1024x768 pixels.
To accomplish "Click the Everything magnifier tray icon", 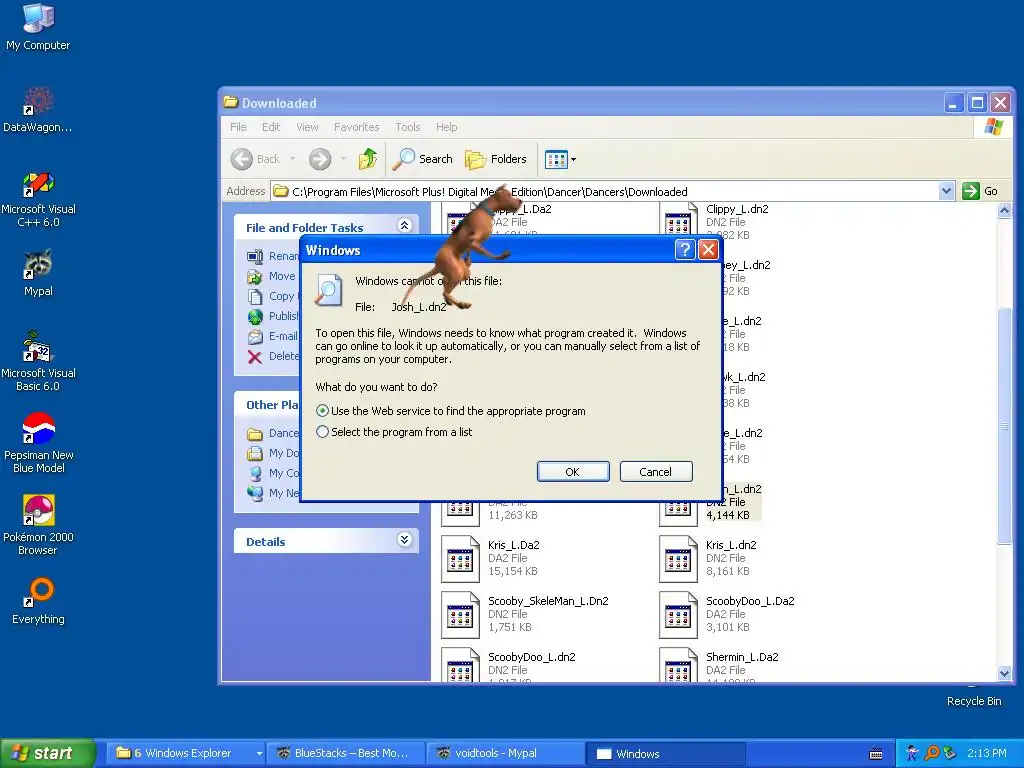I will coord(931,753).
